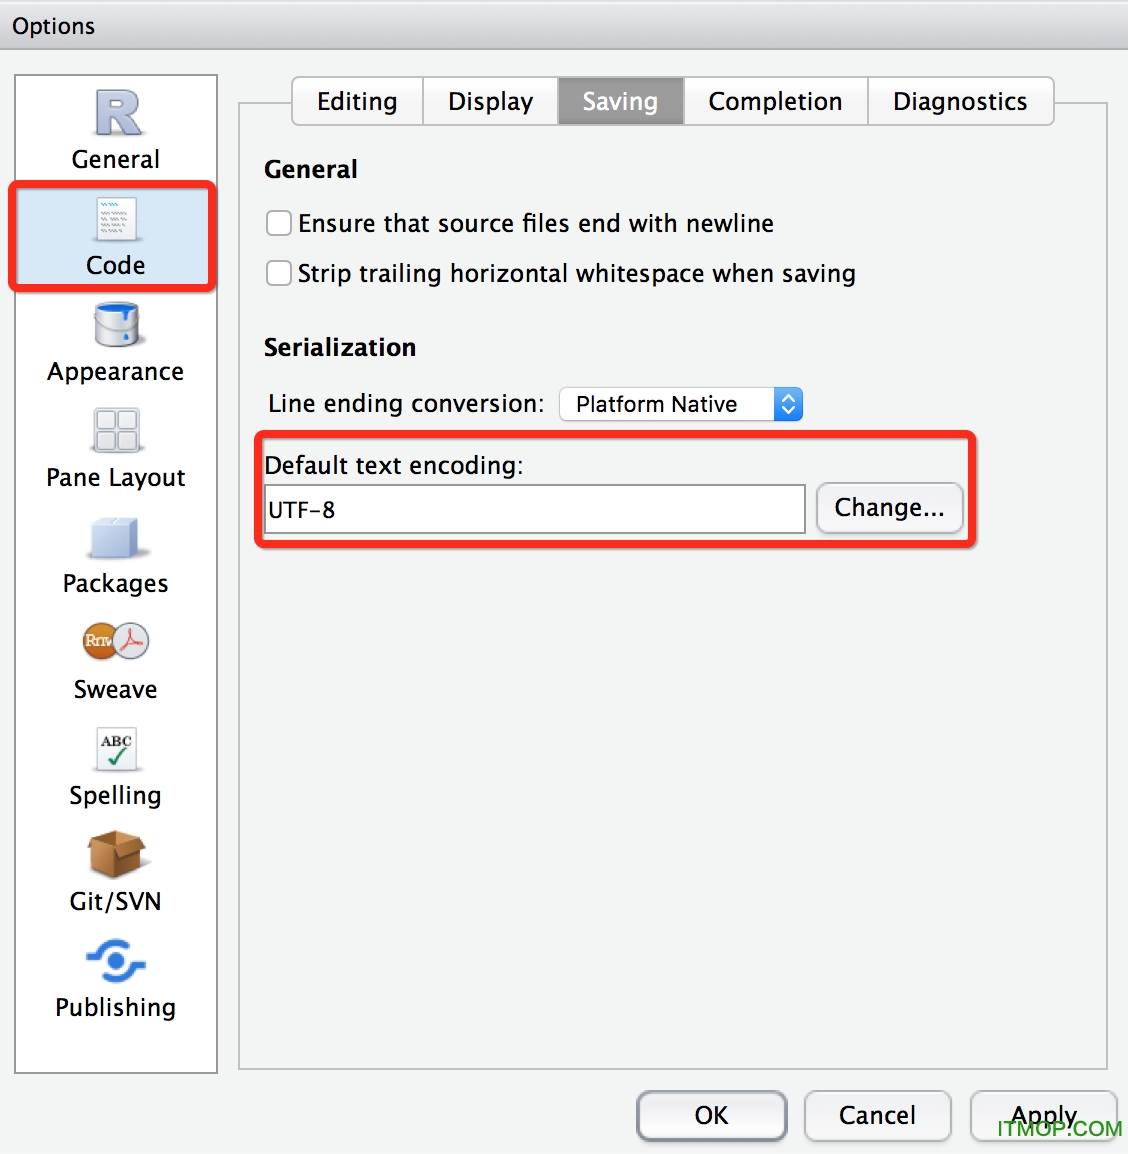Open the Appearance paint bucket icon
The height and width of the screenshot is (1154, 1128).
pos(115,325)
